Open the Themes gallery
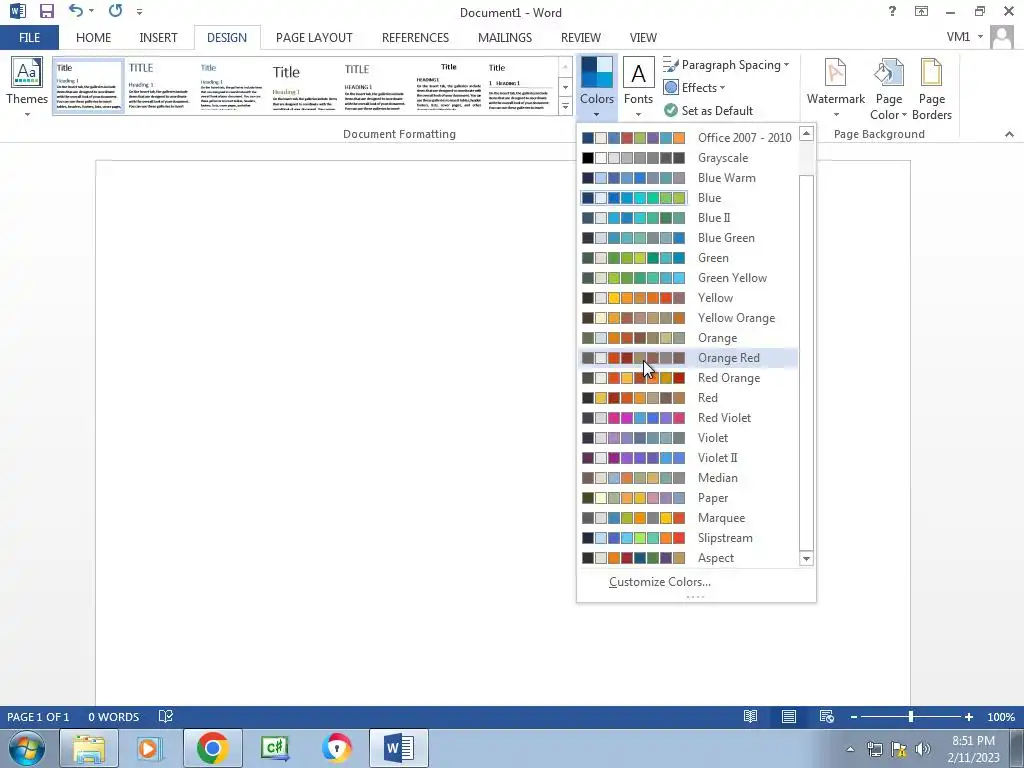1024x768 pixels. (27, 88)
